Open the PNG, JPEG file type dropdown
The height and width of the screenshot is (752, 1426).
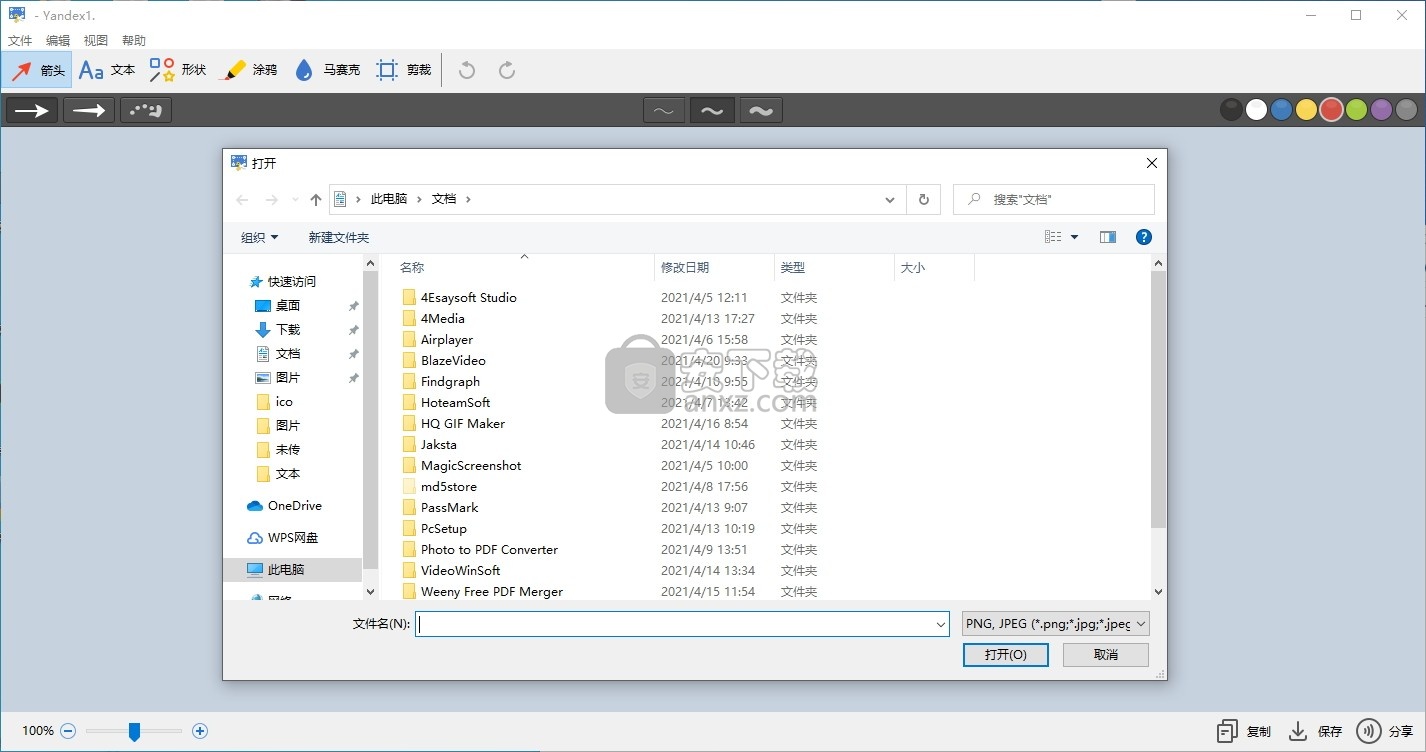click(x=1055, y=624)
